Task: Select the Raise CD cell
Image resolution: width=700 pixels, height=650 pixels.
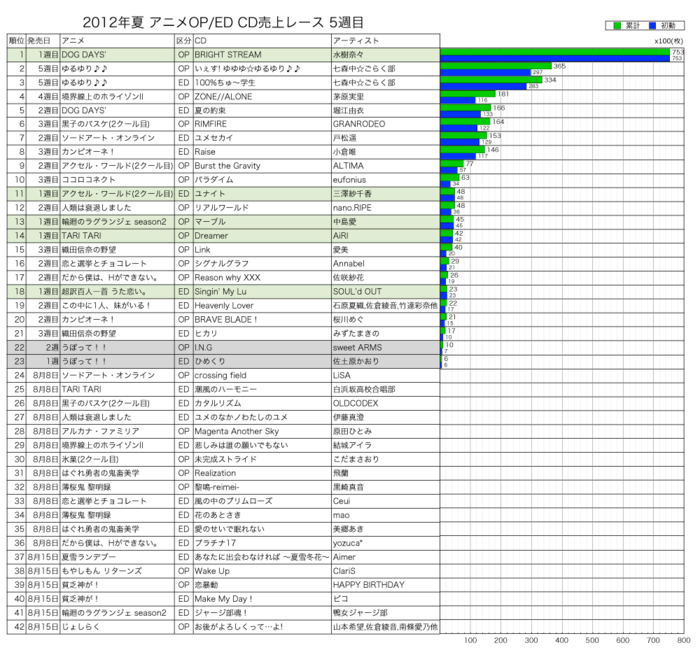Action: [x=262, y=152]
